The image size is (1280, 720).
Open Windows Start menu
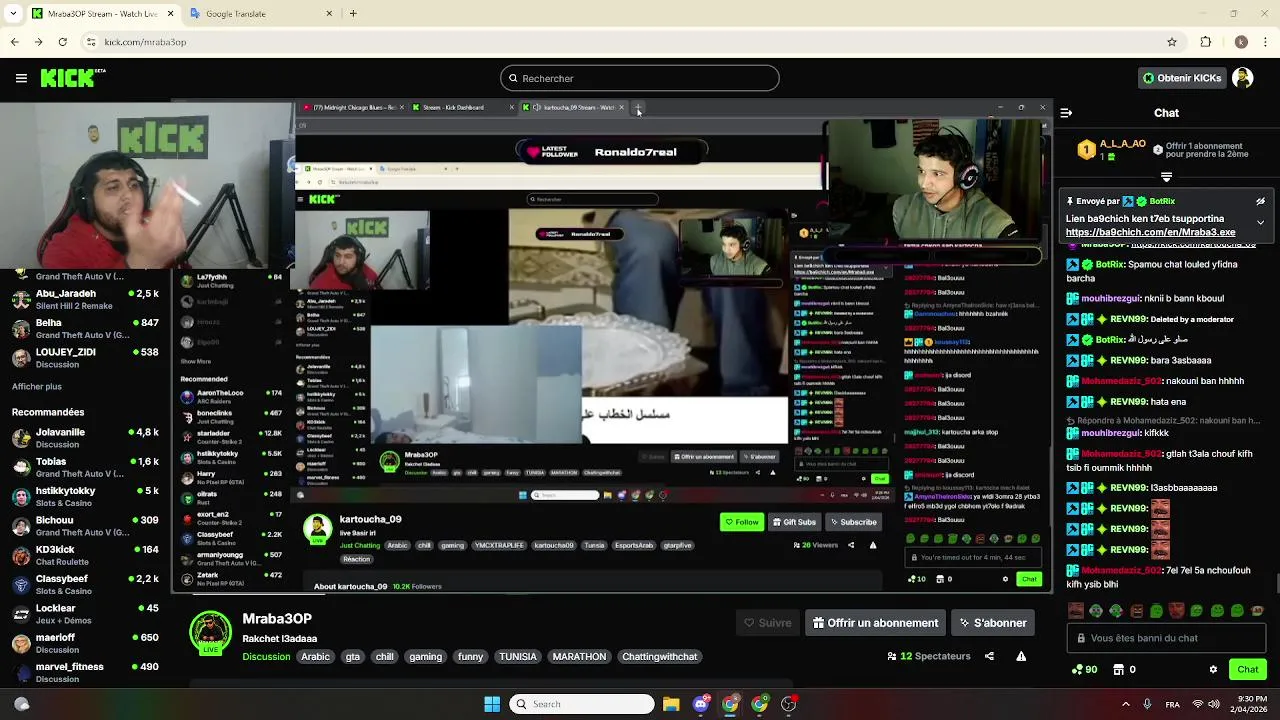click(492, 704)
